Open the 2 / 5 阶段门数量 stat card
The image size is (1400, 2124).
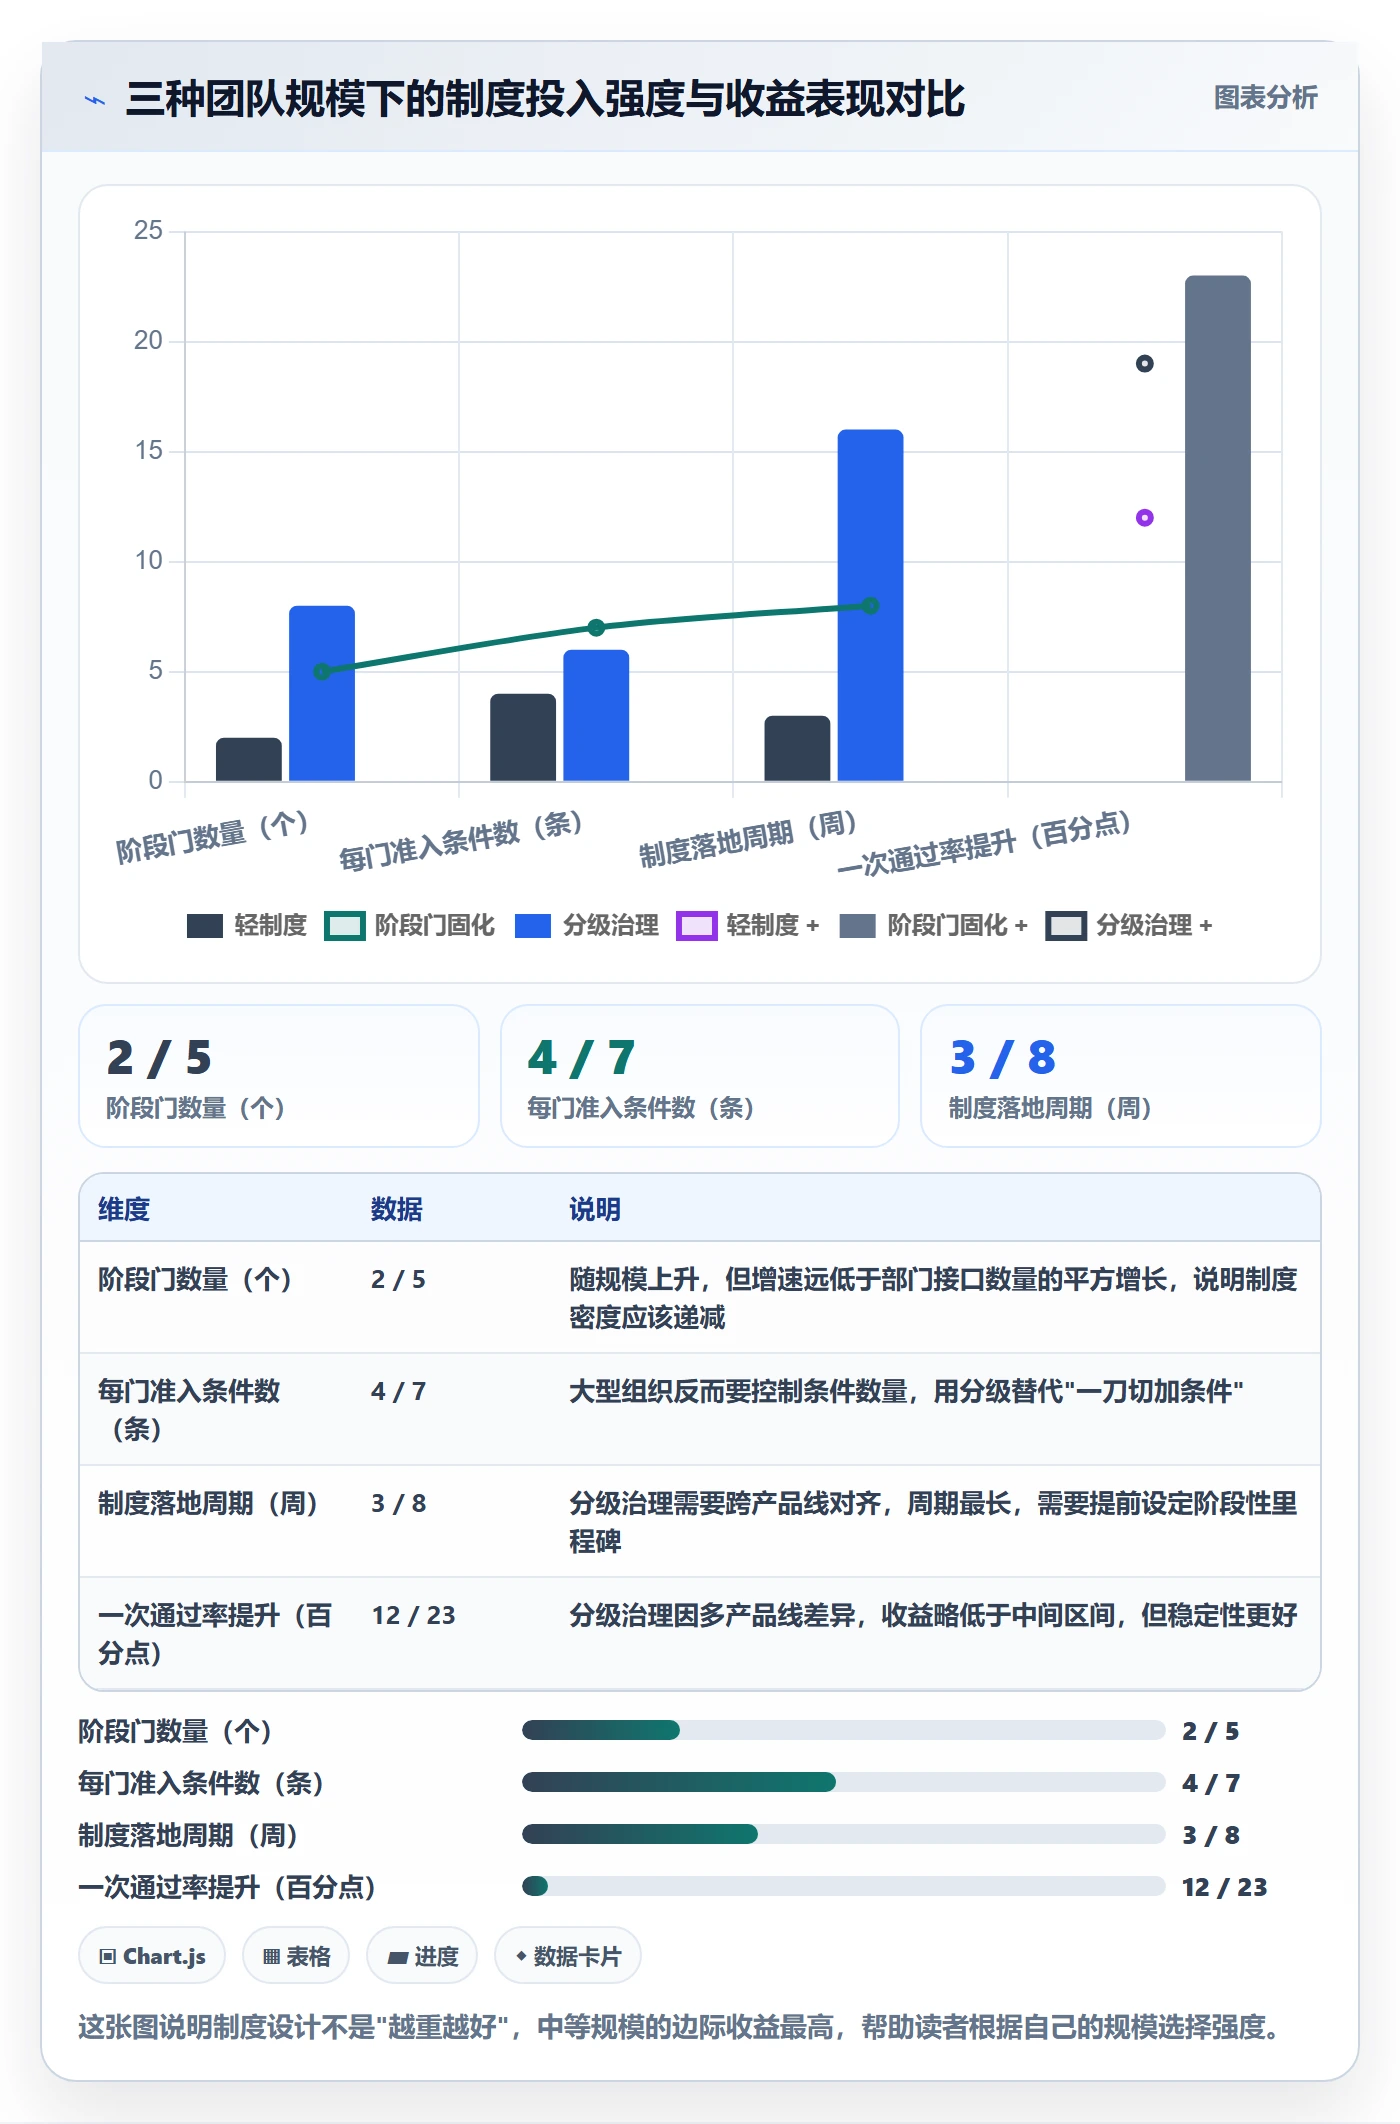[279, 1076]
